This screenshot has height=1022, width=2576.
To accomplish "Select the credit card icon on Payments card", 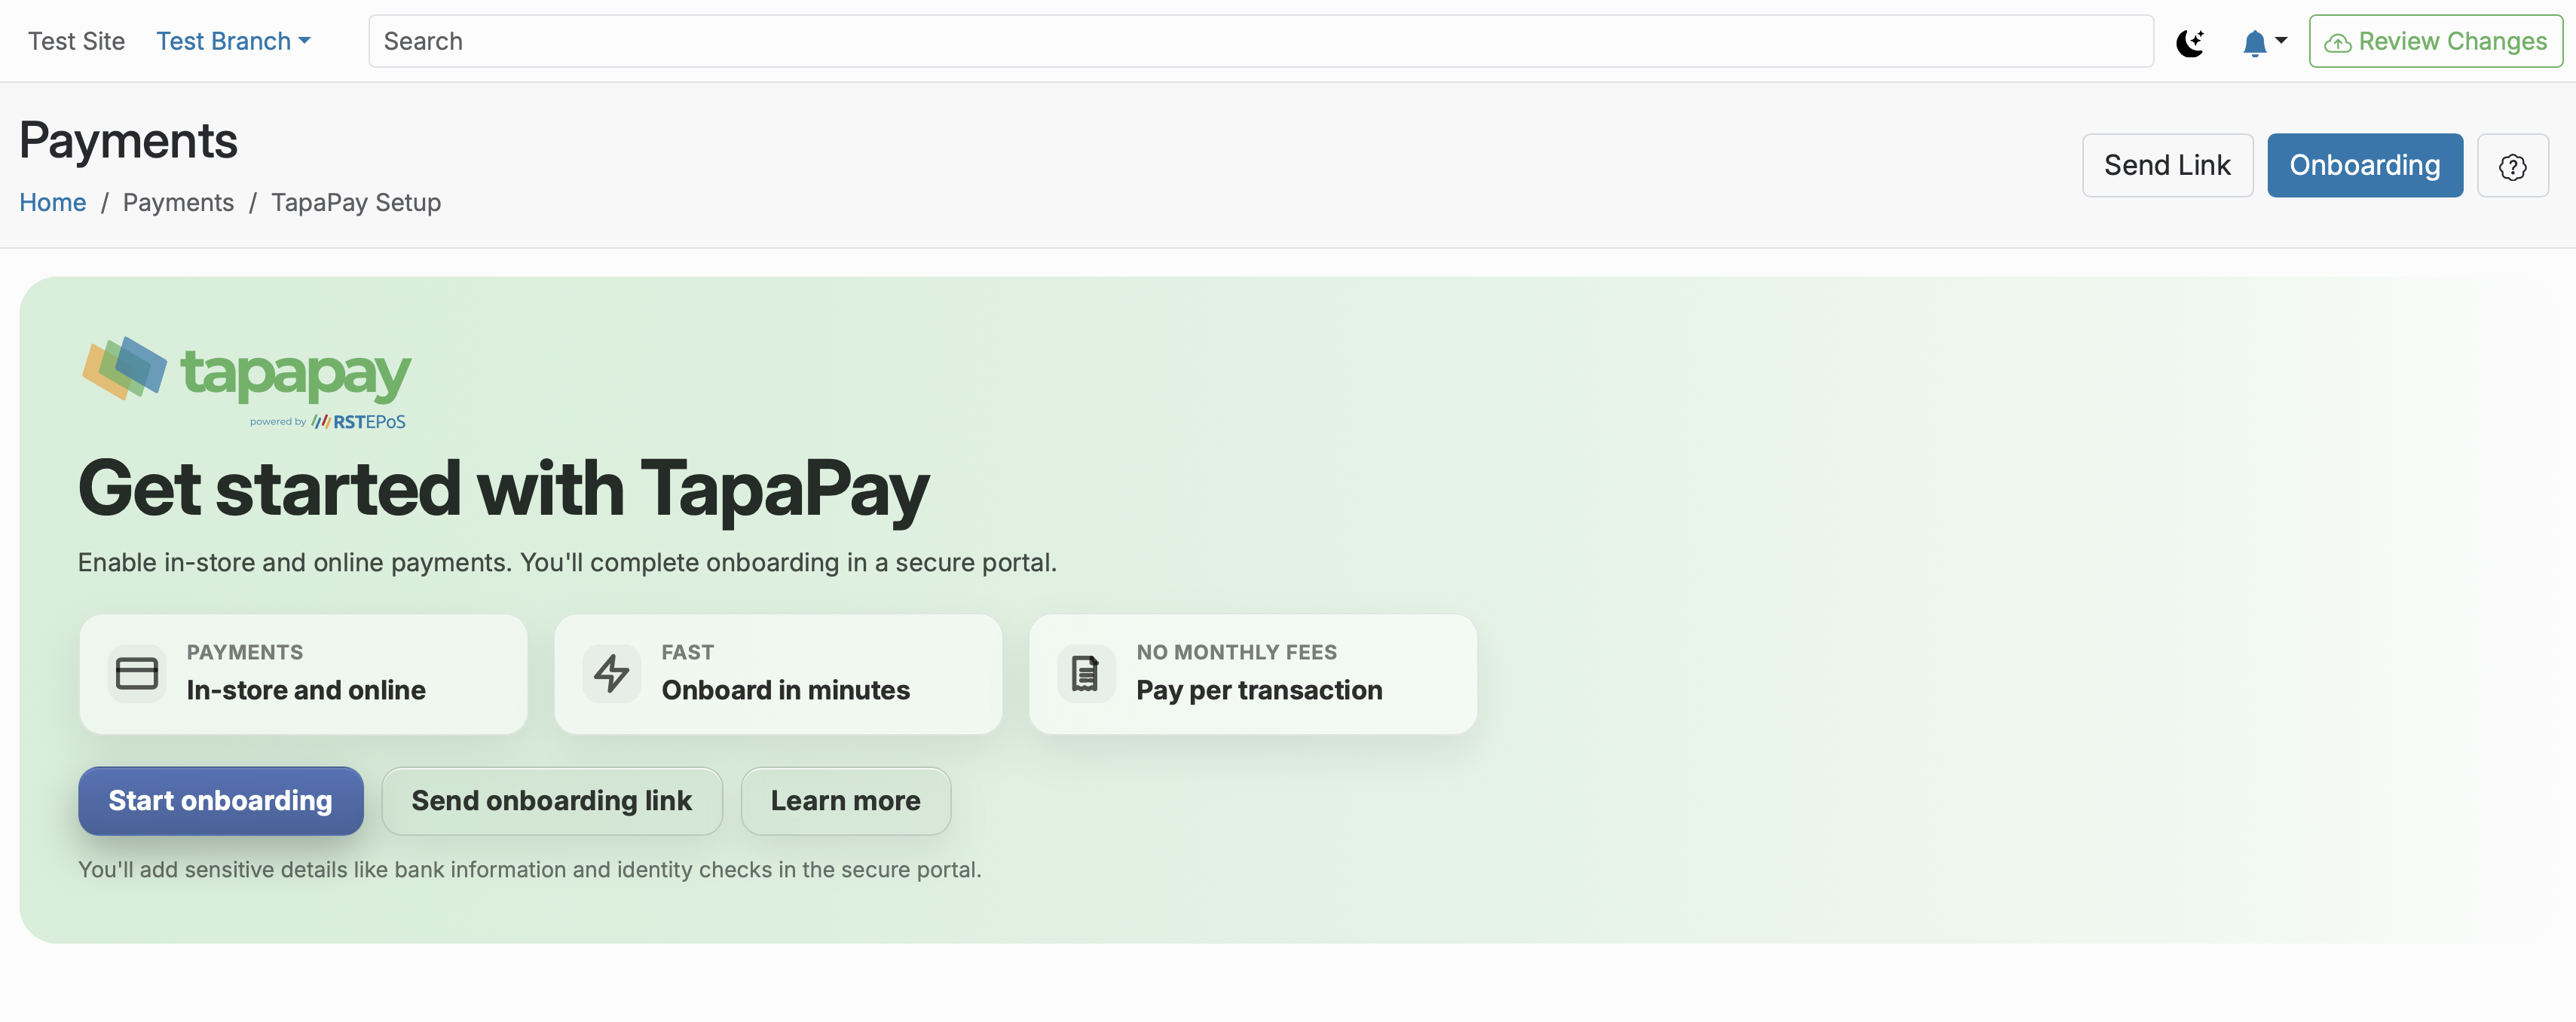I will [137, 673].
